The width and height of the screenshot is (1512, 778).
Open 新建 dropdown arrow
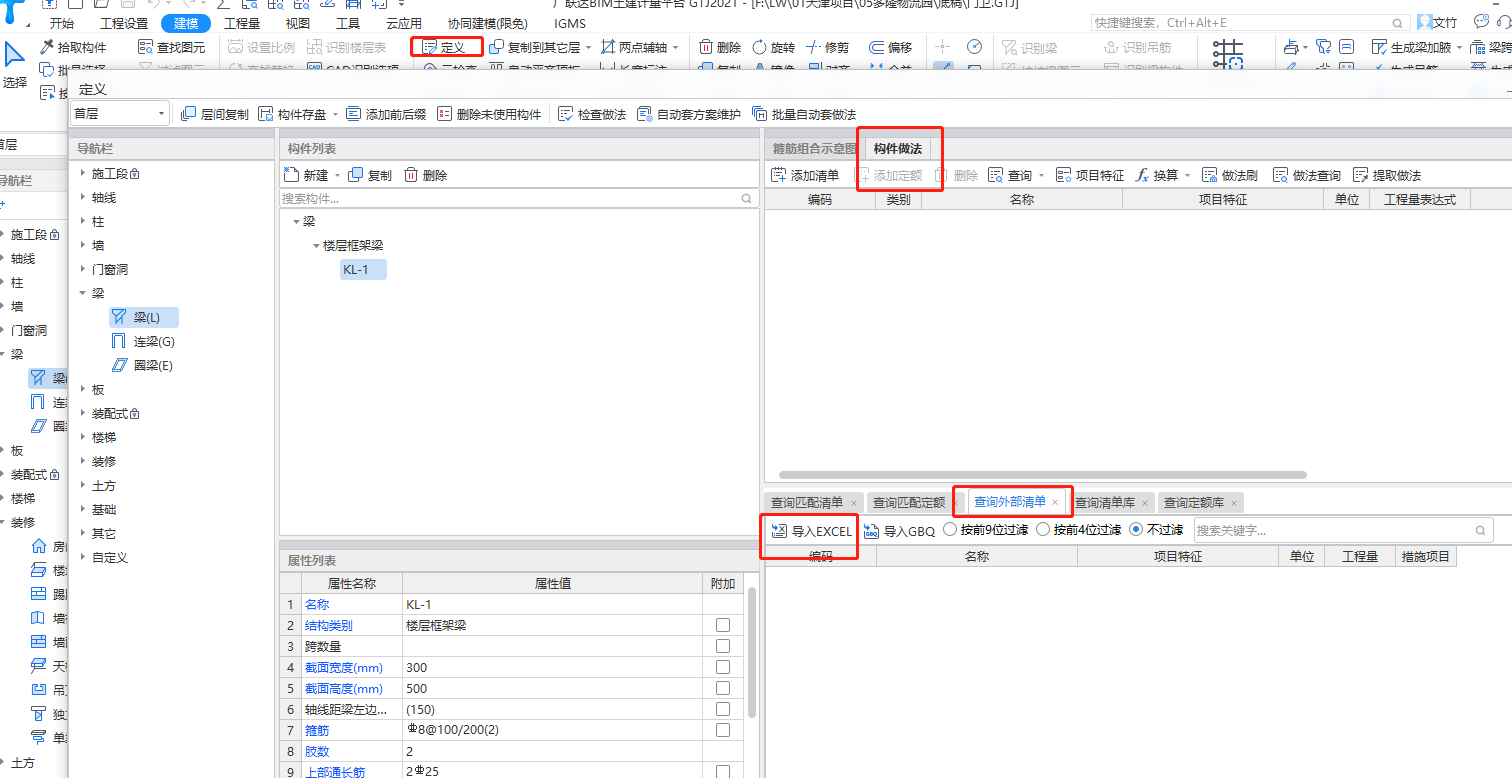337,175
